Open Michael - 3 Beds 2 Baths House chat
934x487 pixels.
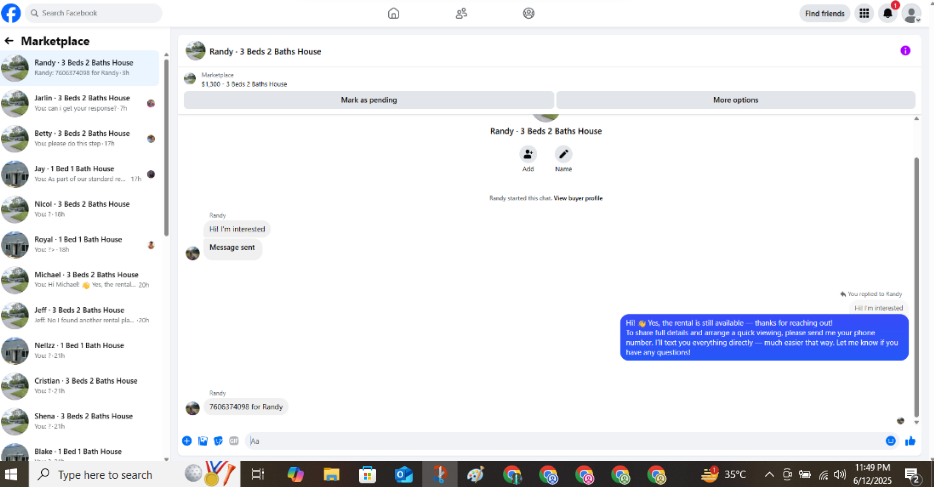coord(80,280)
